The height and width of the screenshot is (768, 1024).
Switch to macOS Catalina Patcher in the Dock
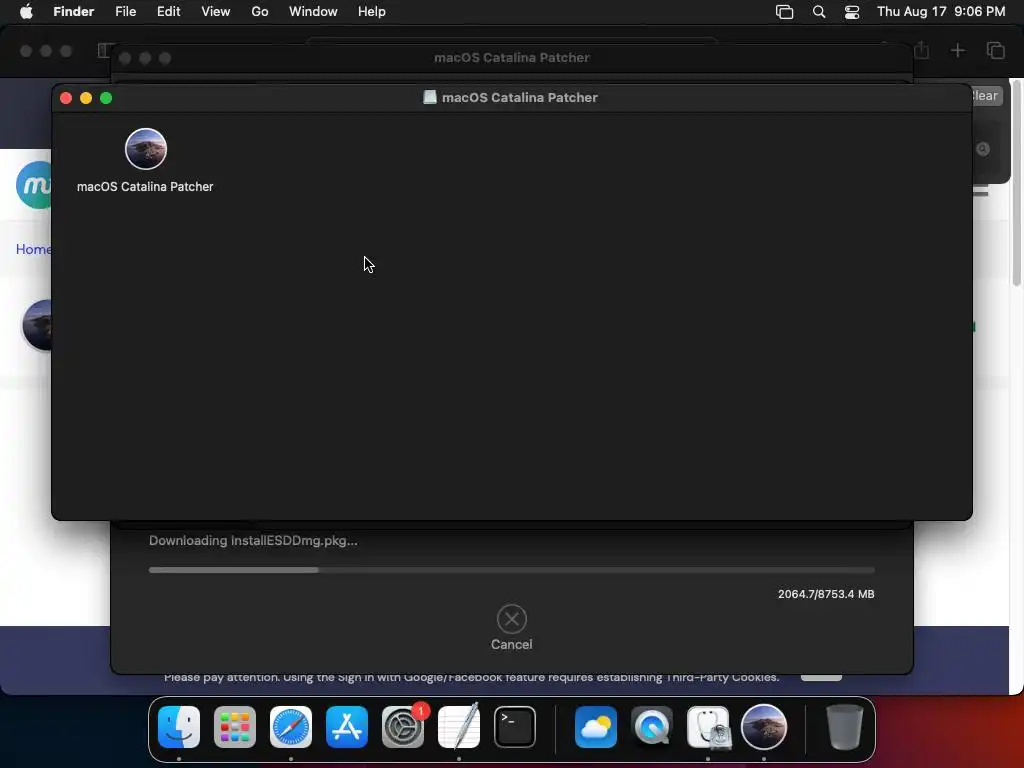(763, 727)
